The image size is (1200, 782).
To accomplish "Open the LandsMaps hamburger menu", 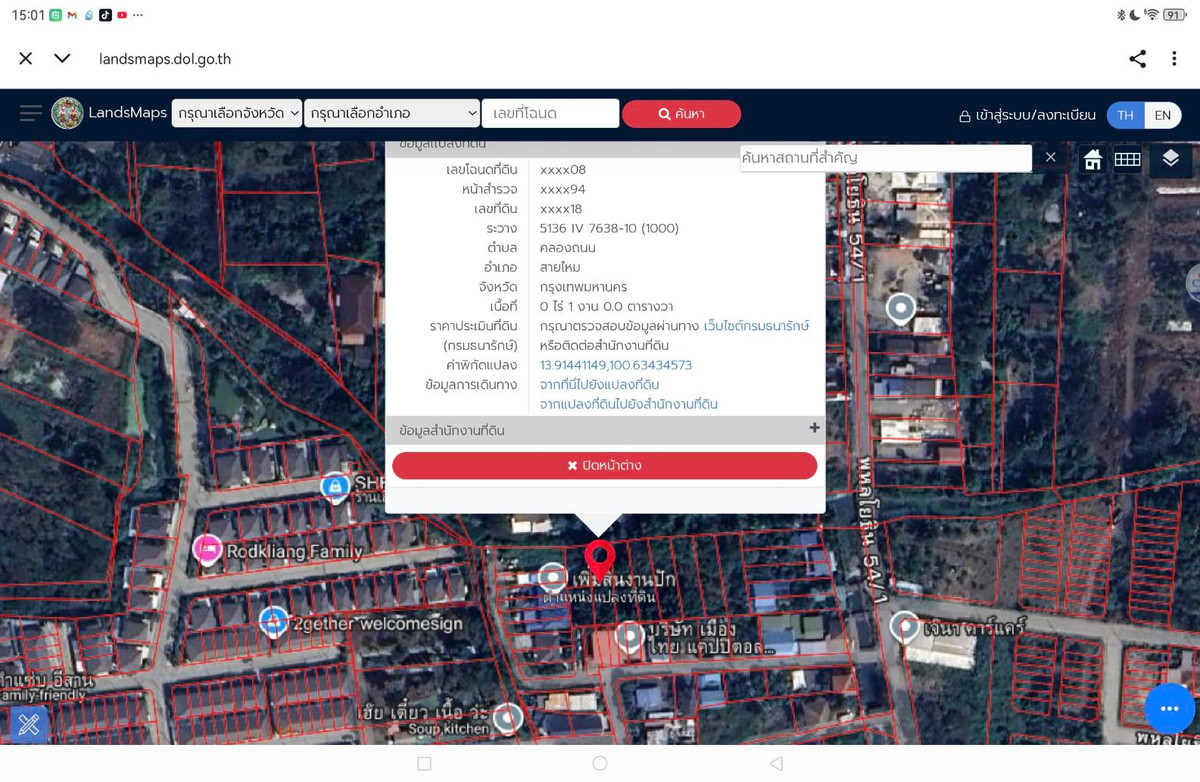I will point(30,113).
